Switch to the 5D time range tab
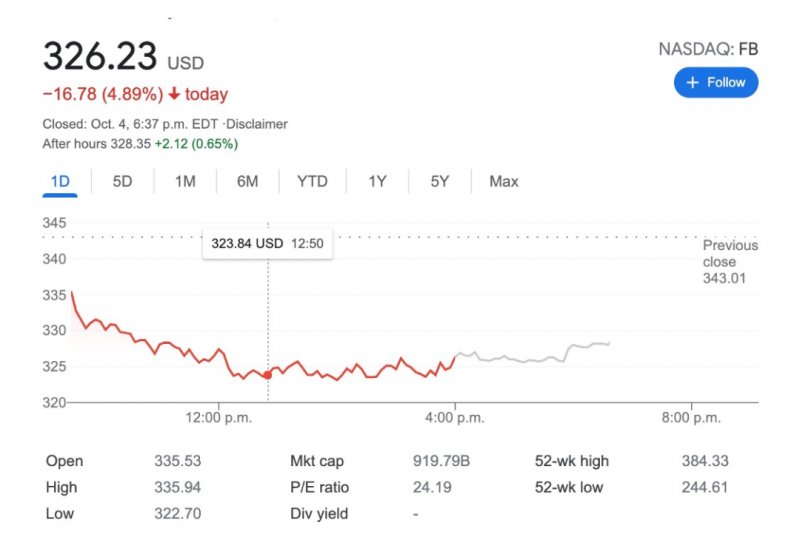 pyautogui.click(x=122, y=182)
